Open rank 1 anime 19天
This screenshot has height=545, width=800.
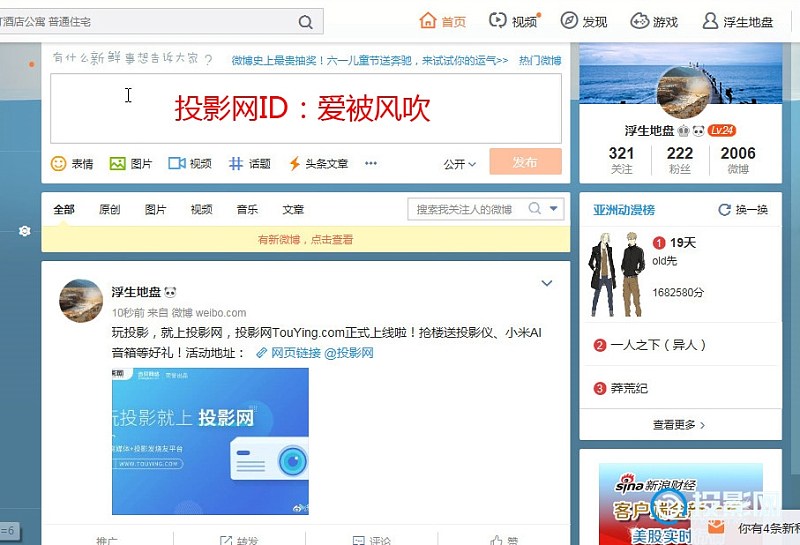point(683,243)
